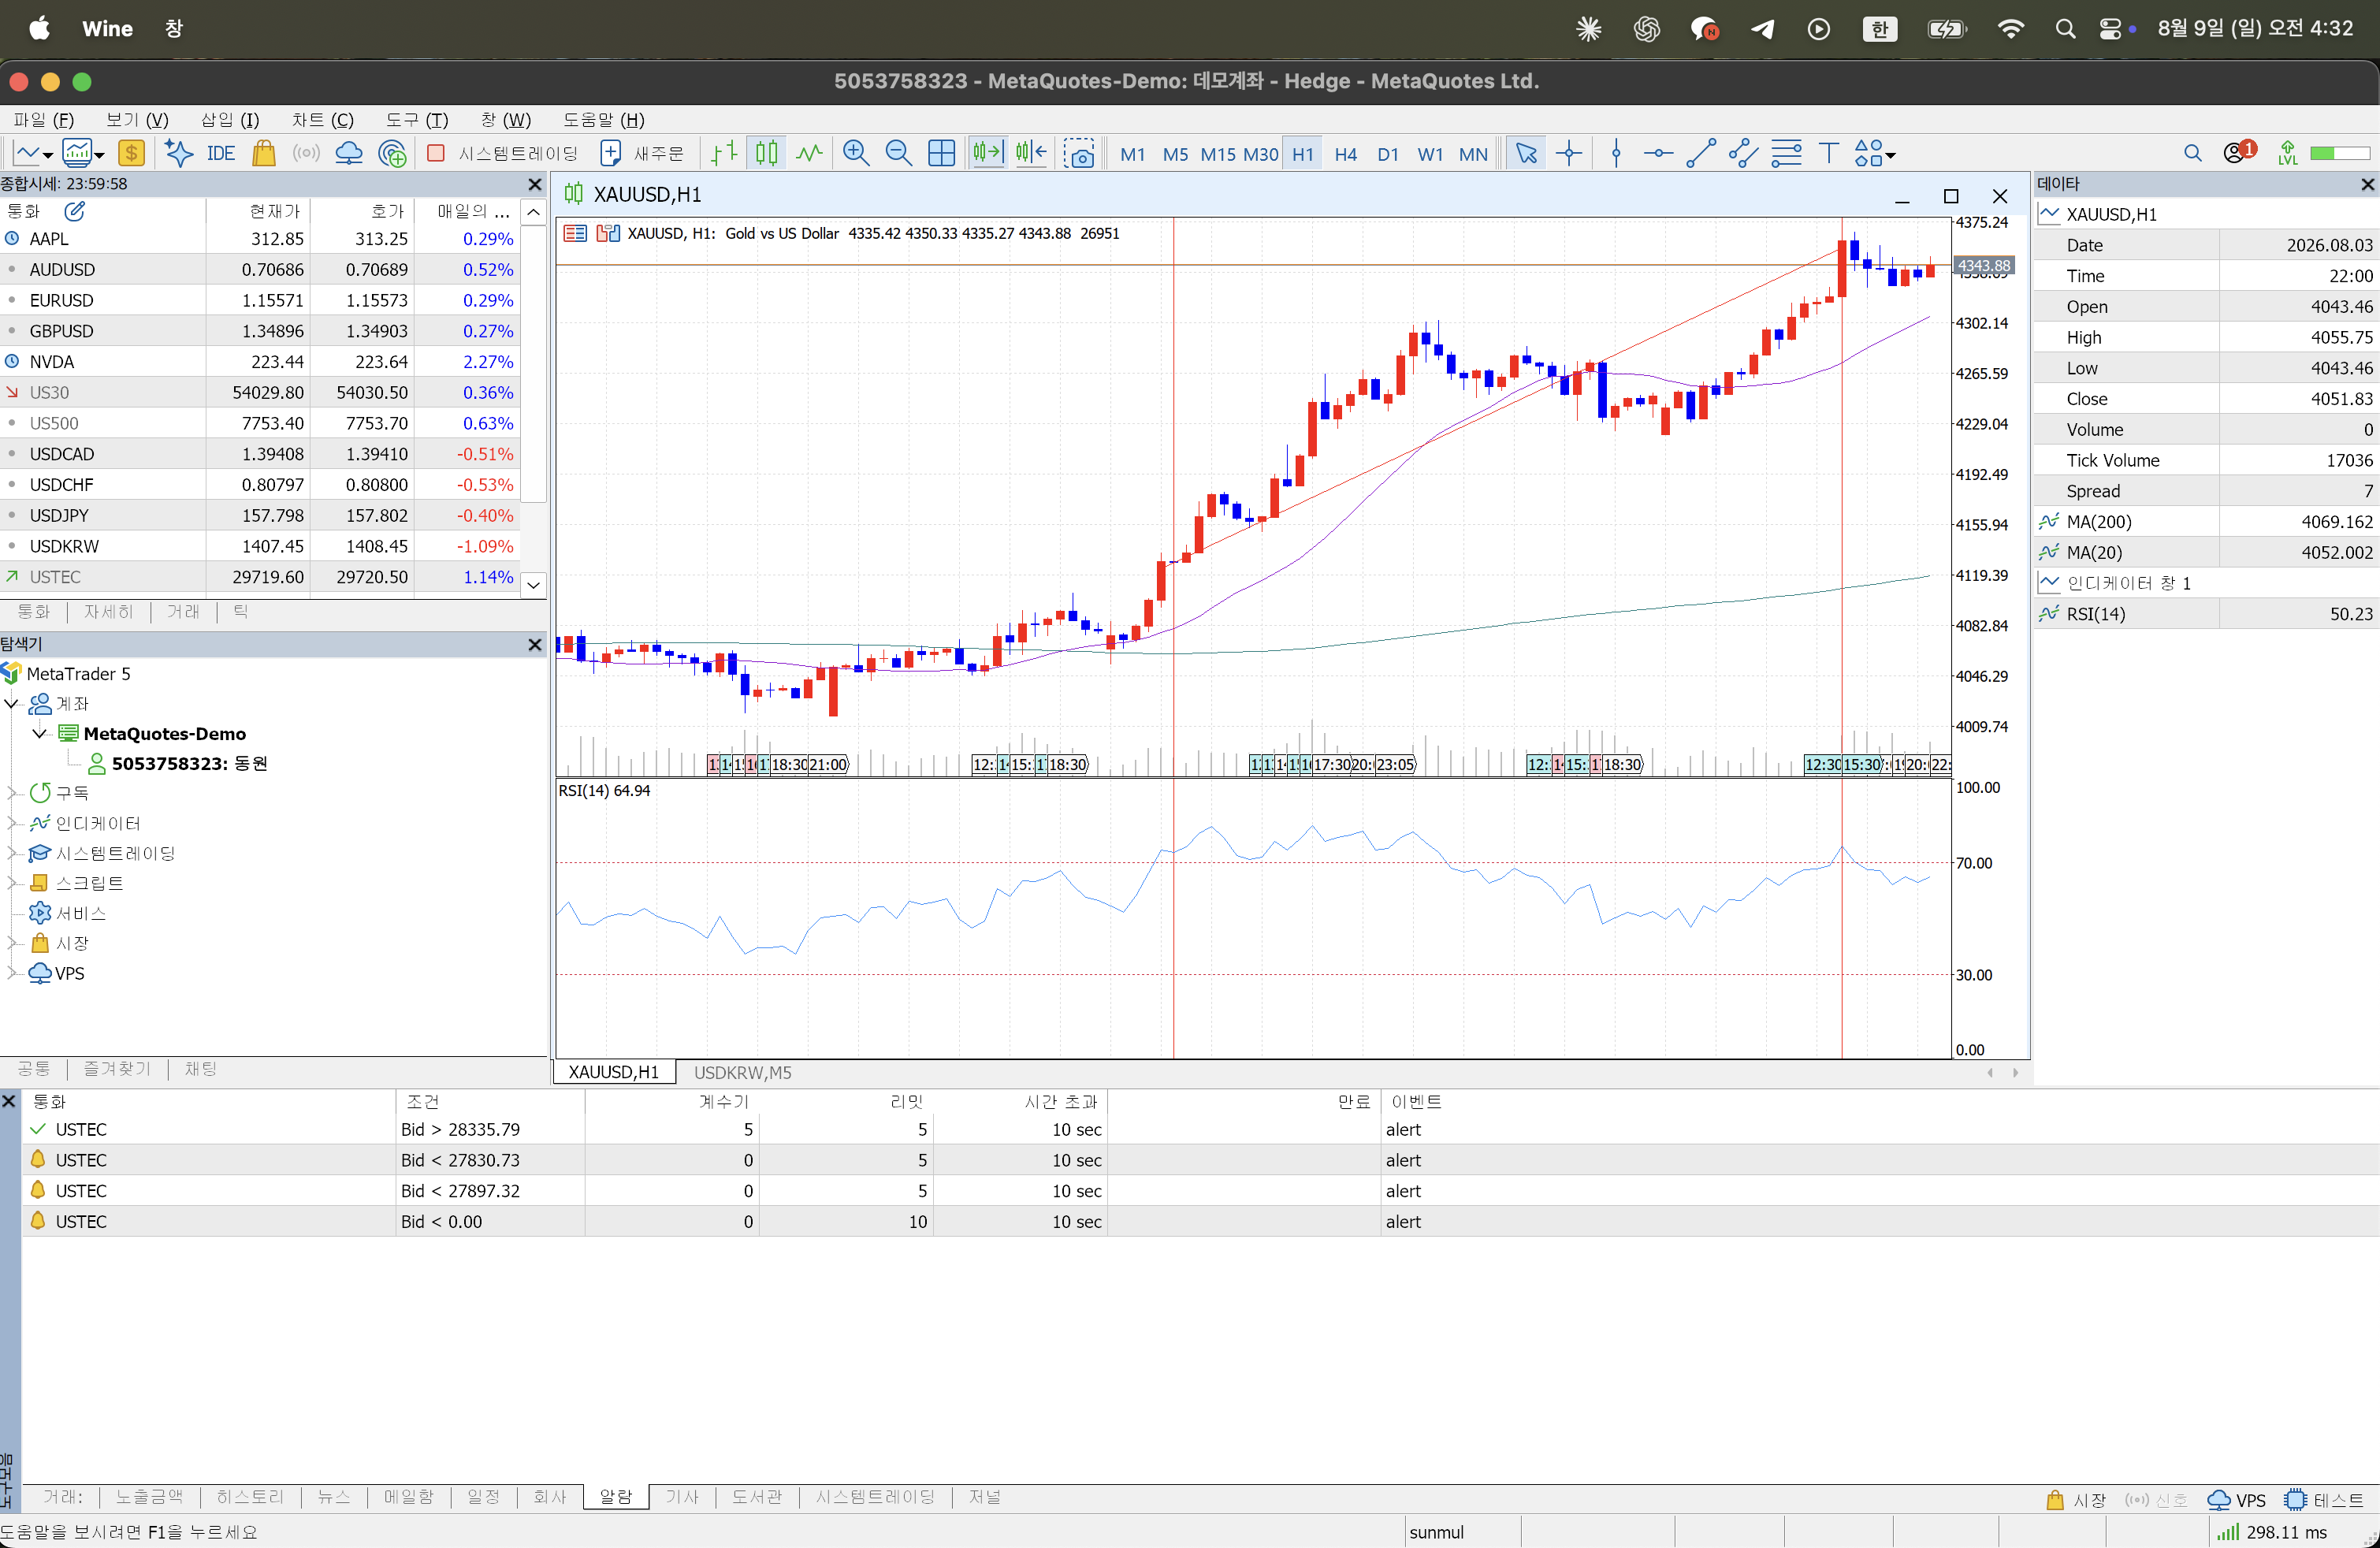
Task: Click the tile windows grid icon
Action: (x=942, y=153)
